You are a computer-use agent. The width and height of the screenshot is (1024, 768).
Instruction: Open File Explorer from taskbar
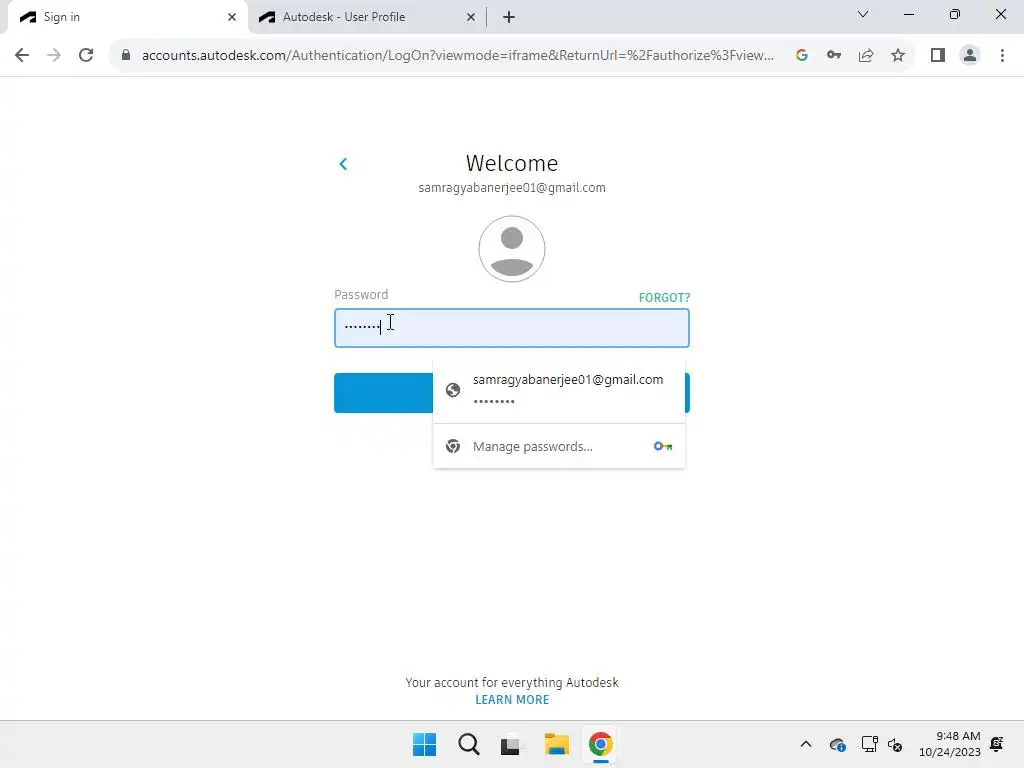pyautogui.click(x=556, y=744)
